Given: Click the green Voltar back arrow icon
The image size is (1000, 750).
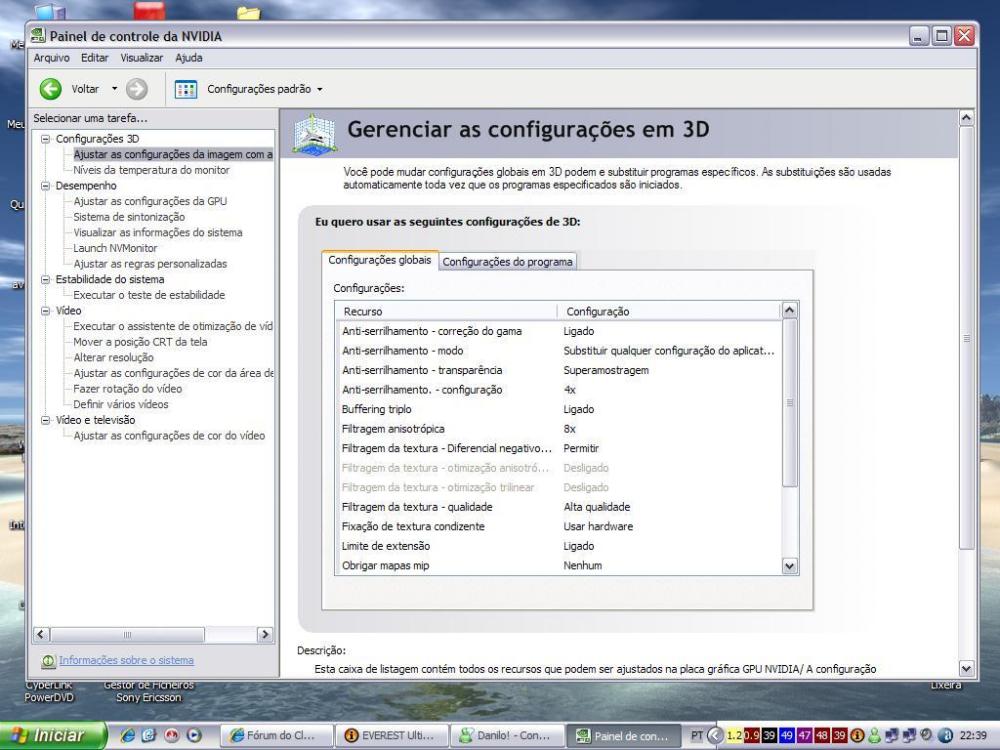Looking at the screenshot, I should click(x=52, y=89).
